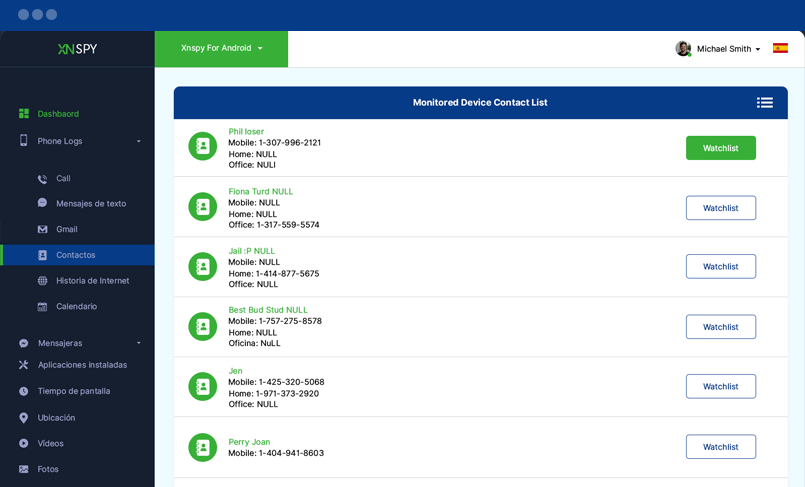805x487 pixels.
Task: Click the Ubicación location pin icon
Action: [24, 418]
